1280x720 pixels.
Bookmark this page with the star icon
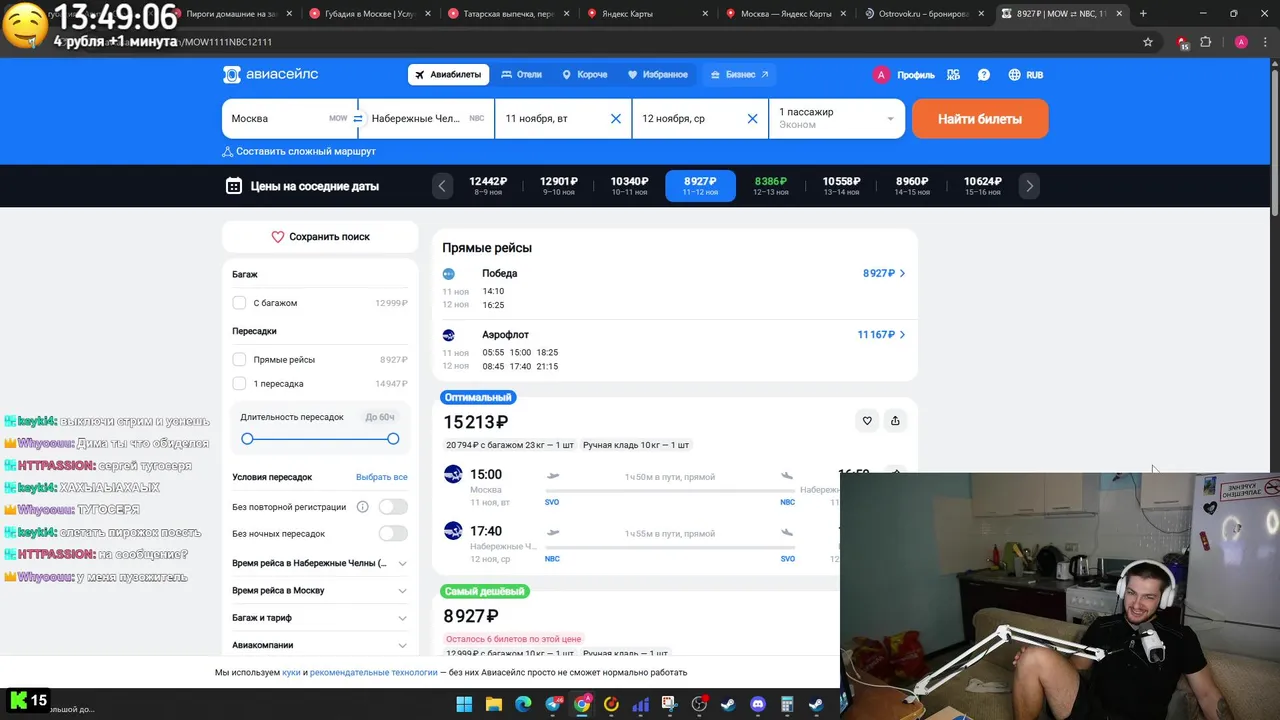click(1148, 42)
